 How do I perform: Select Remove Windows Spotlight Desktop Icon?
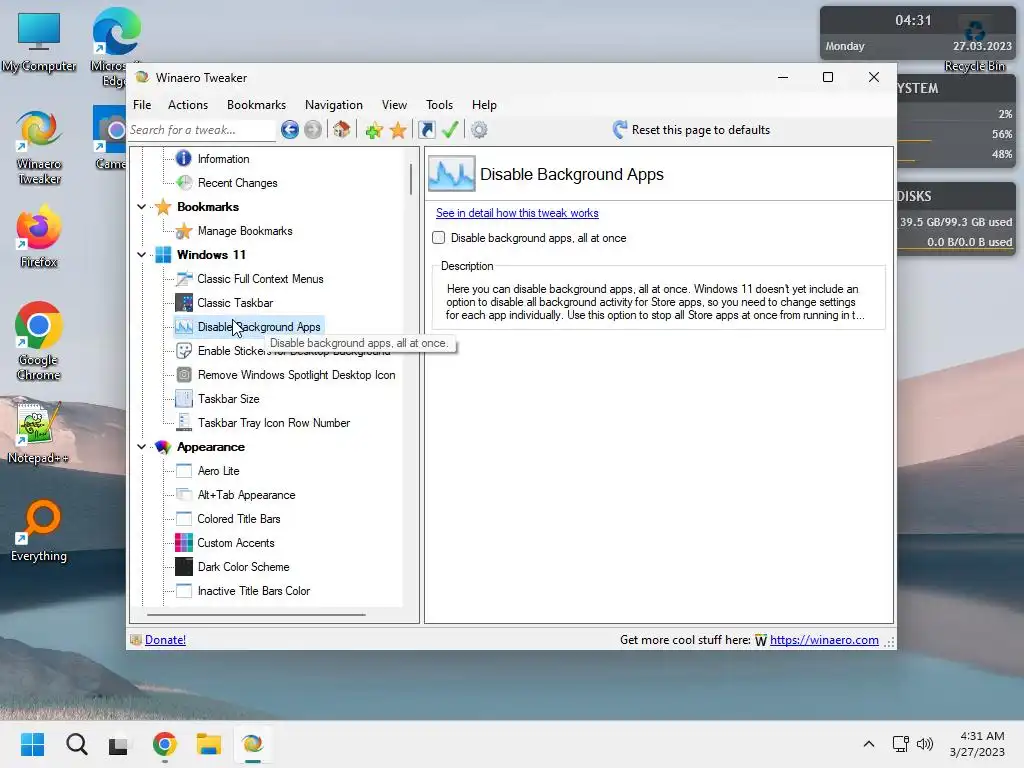[296, 375]
